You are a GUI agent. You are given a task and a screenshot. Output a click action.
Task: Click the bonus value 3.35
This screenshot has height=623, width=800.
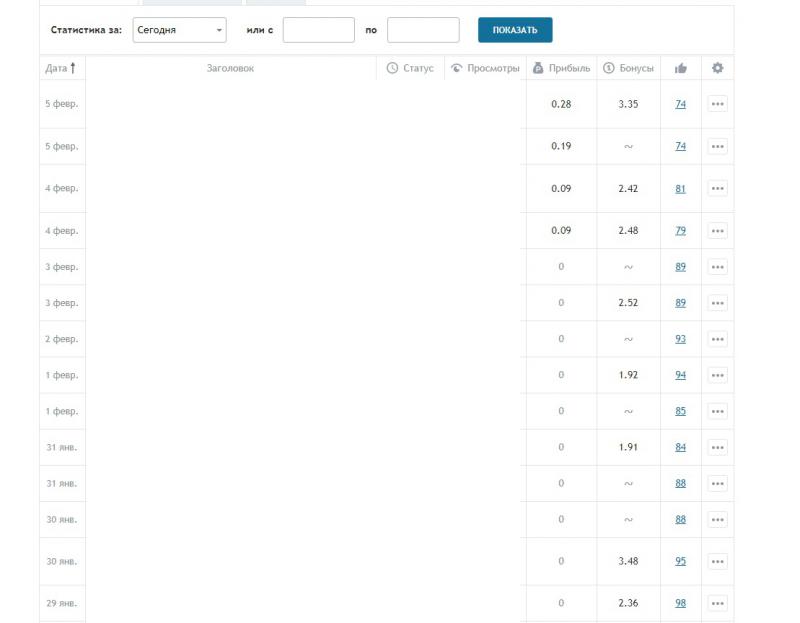pos(628,104)
